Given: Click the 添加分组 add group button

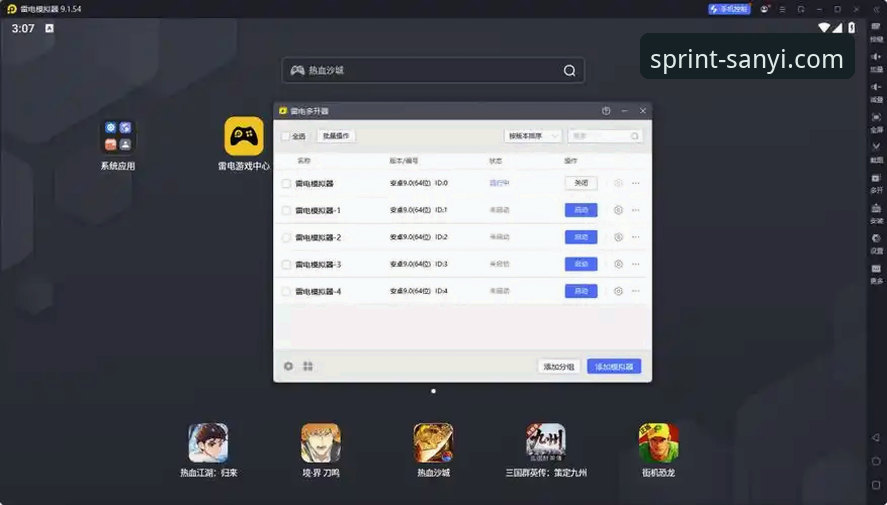Looking at the screenshot, I should point(559,366).
